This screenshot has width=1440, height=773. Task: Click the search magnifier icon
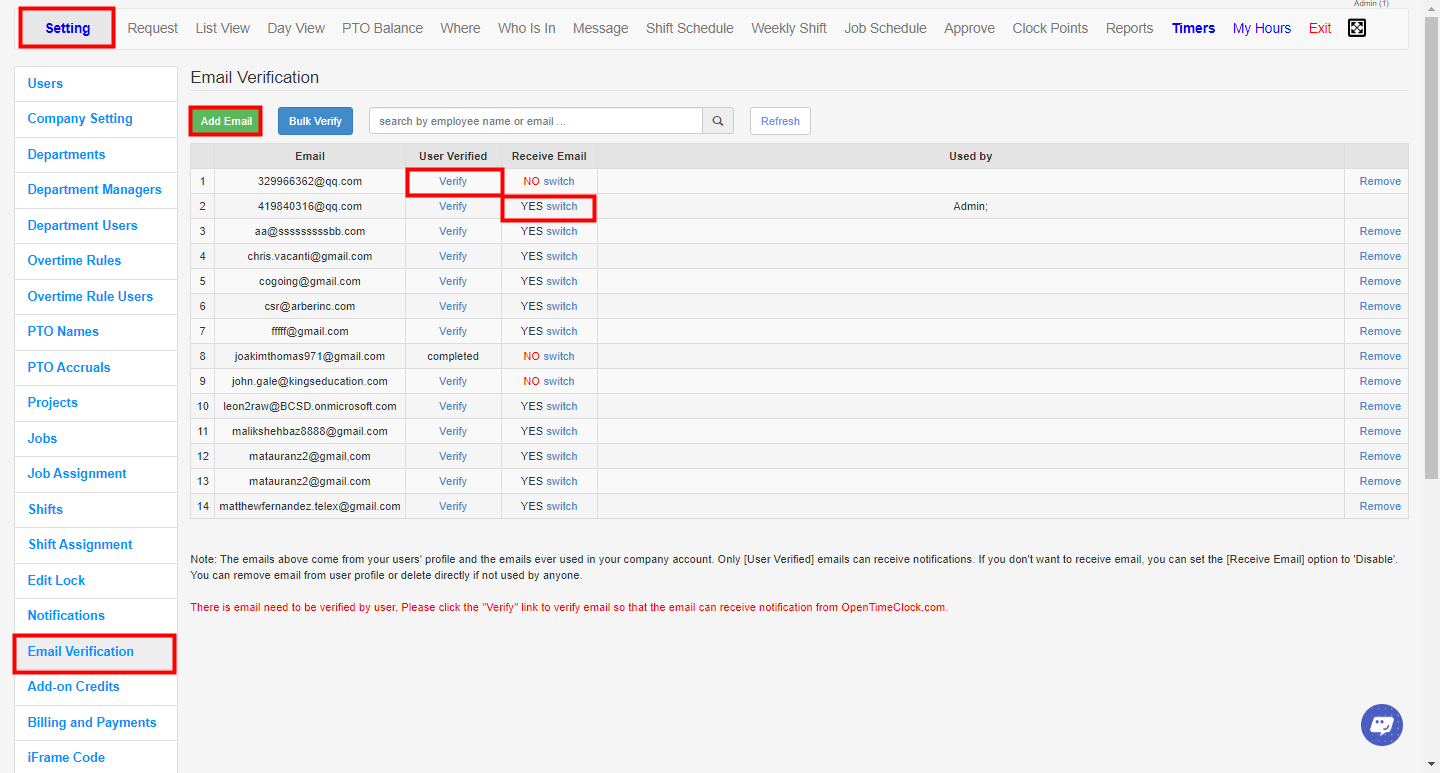717,120
